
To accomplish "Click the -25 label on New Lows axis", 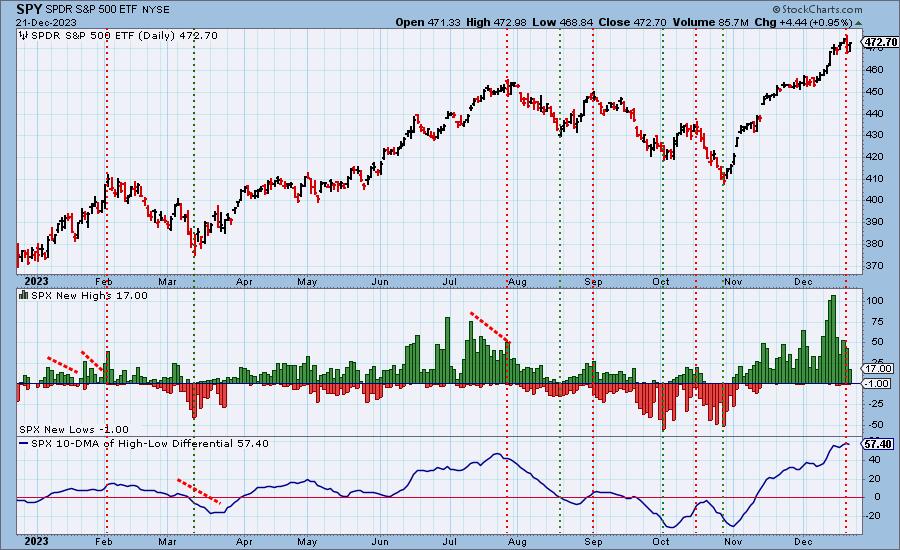I will pyautogui.click(x=875, y=404).
